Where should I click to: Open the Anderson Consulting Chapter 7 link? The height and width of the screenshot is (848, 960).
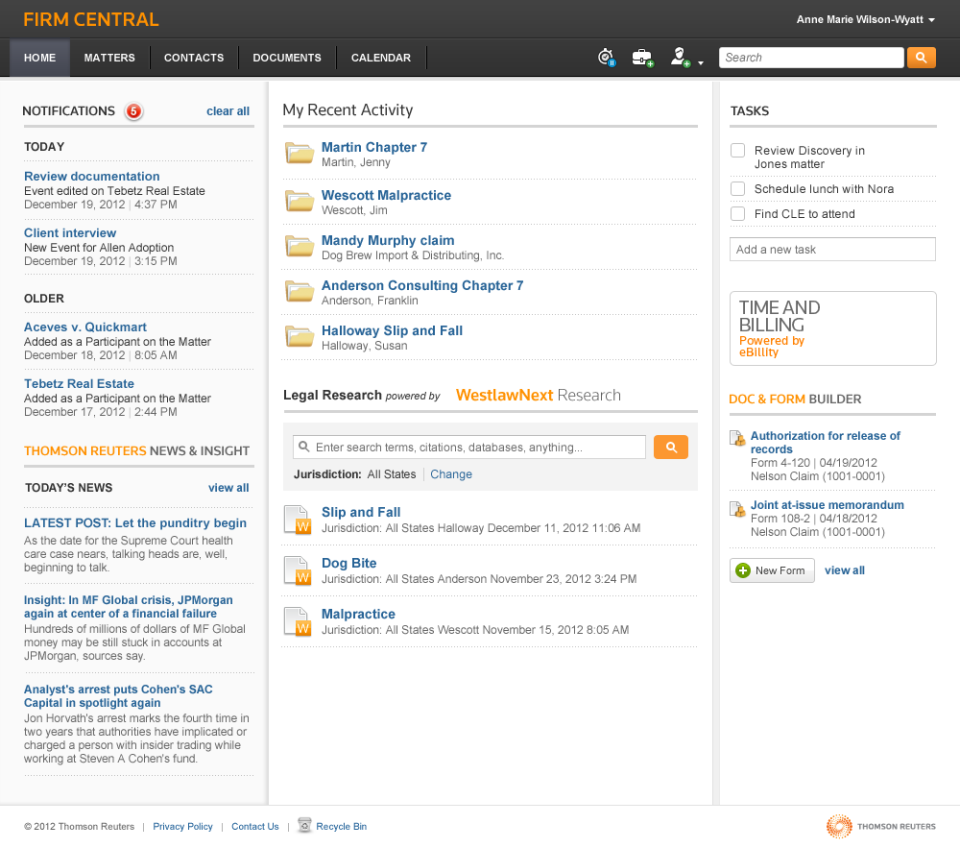coord(422,286)
